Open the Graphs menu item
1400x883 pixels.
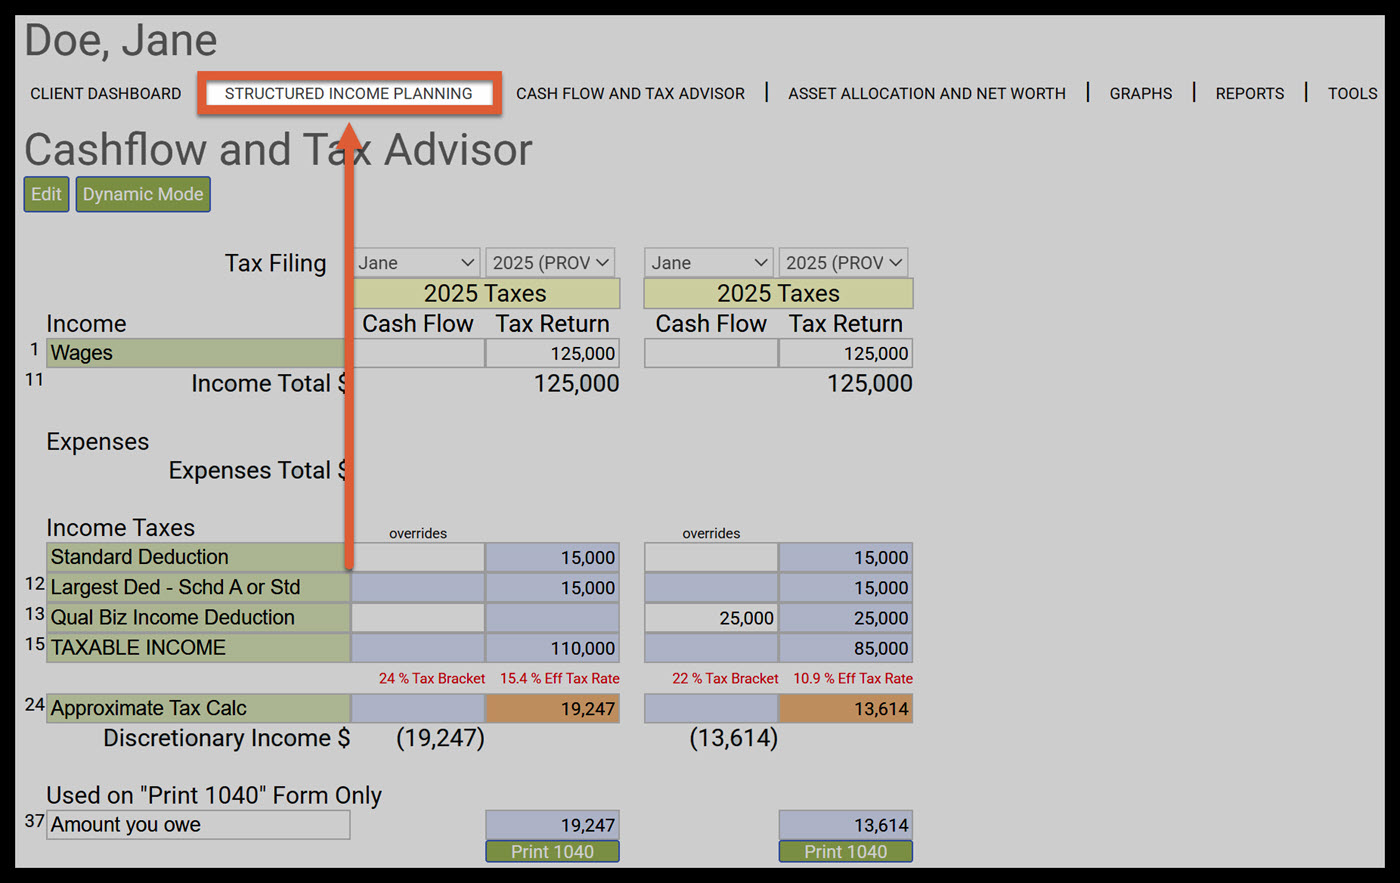(x=1141, y=93)
